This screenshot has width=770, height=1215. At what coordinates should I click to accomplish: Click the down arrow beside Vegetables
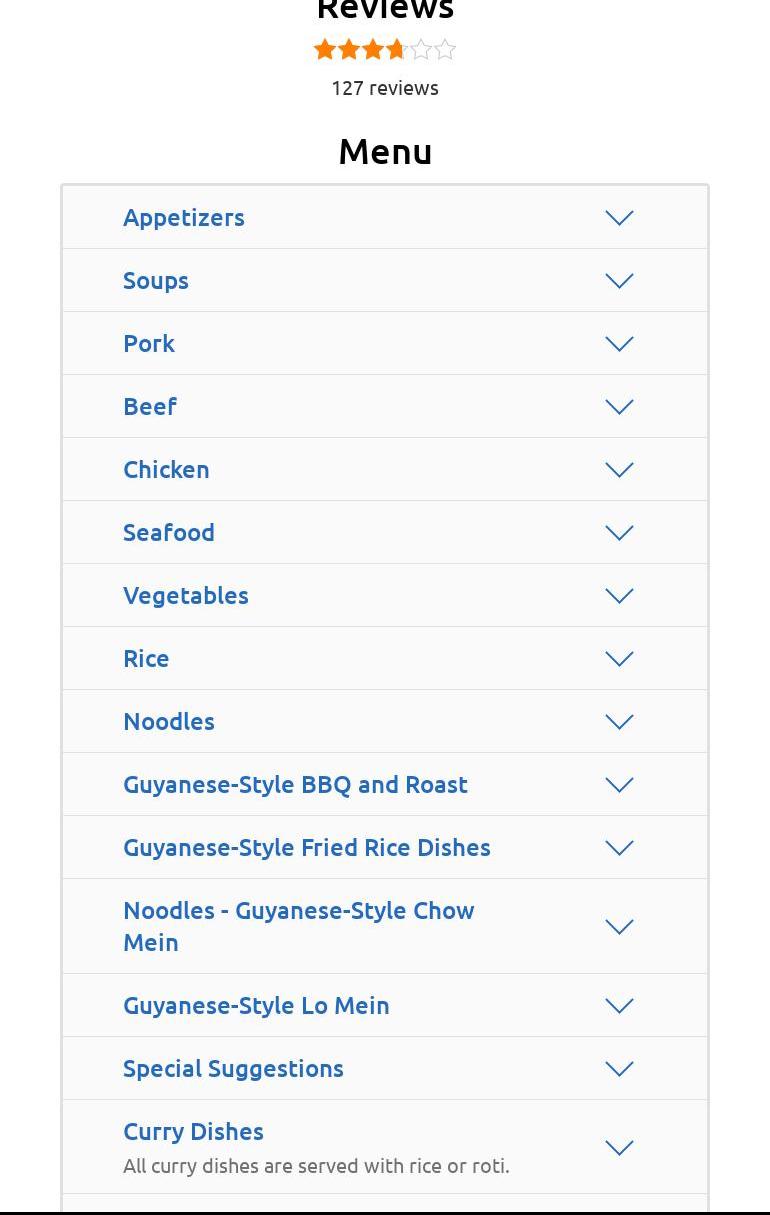(619, 596)
